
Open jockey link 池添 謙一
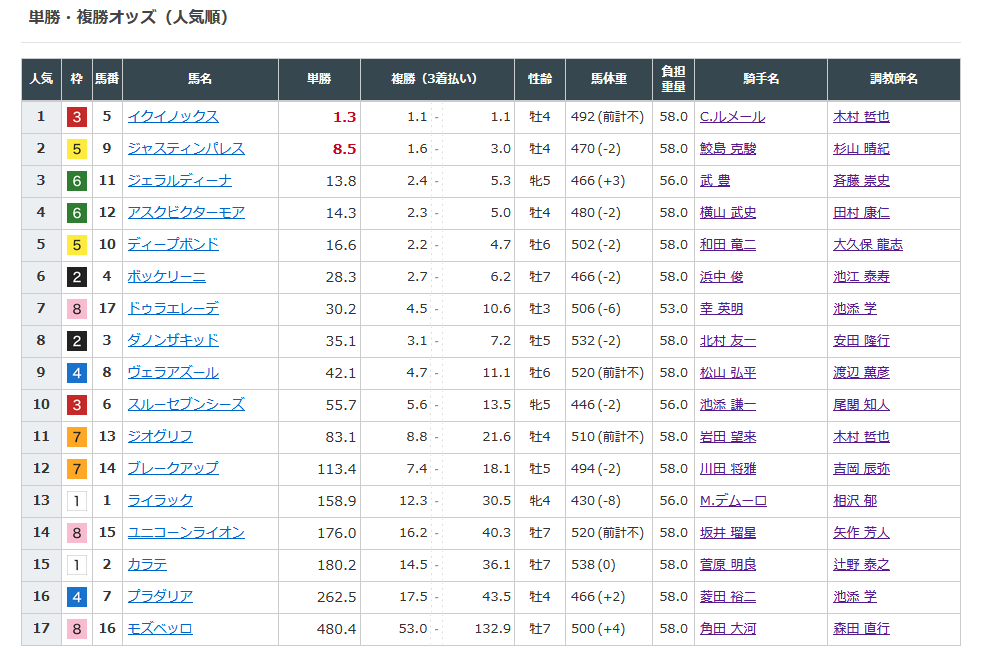(728, 405)
